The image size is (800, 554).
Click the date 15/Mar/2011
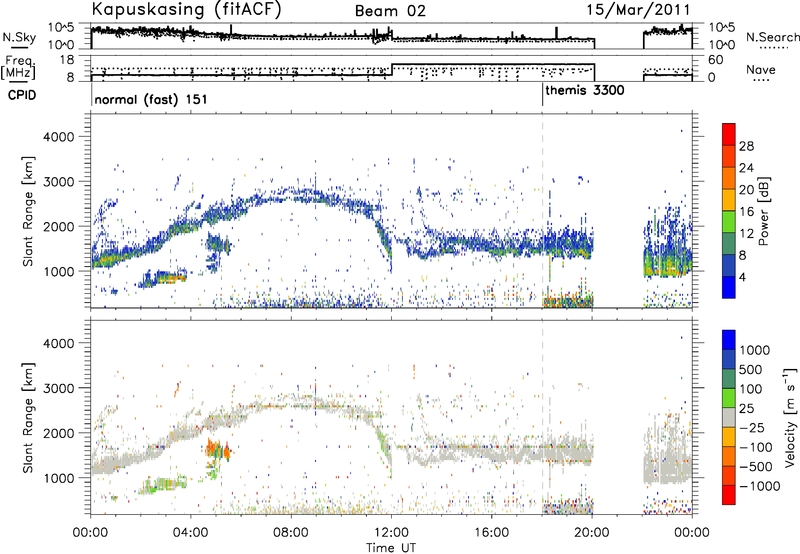638,10
